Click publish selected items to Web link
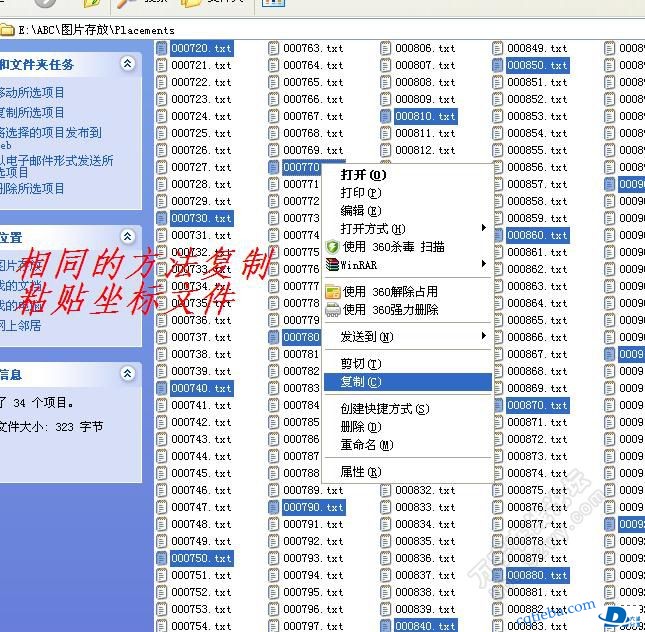645x632 pixels. 51,138
